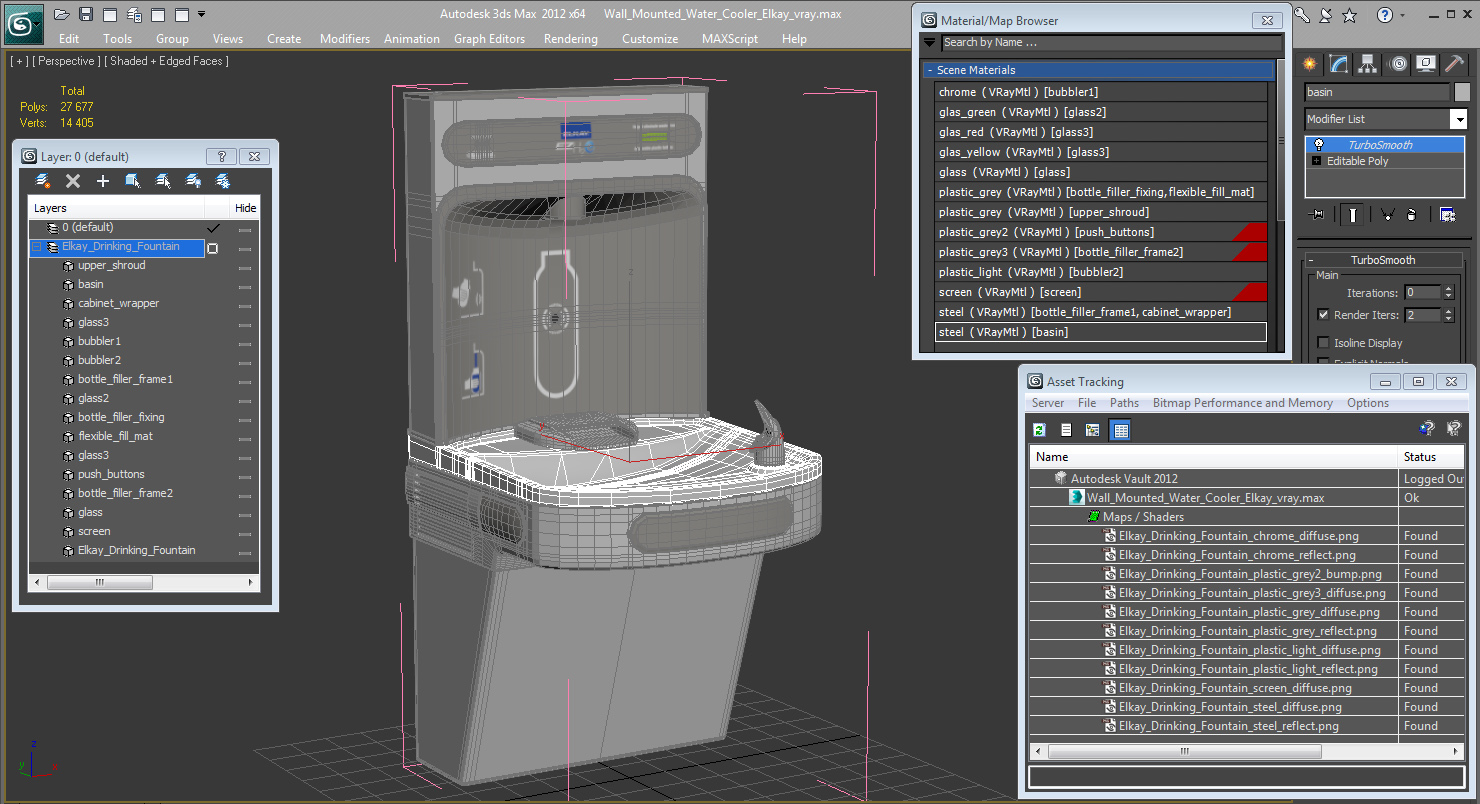1480x804 pixels.
Task: Click Delete layer X icon in Layer dialog
Action: tap(72, 181)
